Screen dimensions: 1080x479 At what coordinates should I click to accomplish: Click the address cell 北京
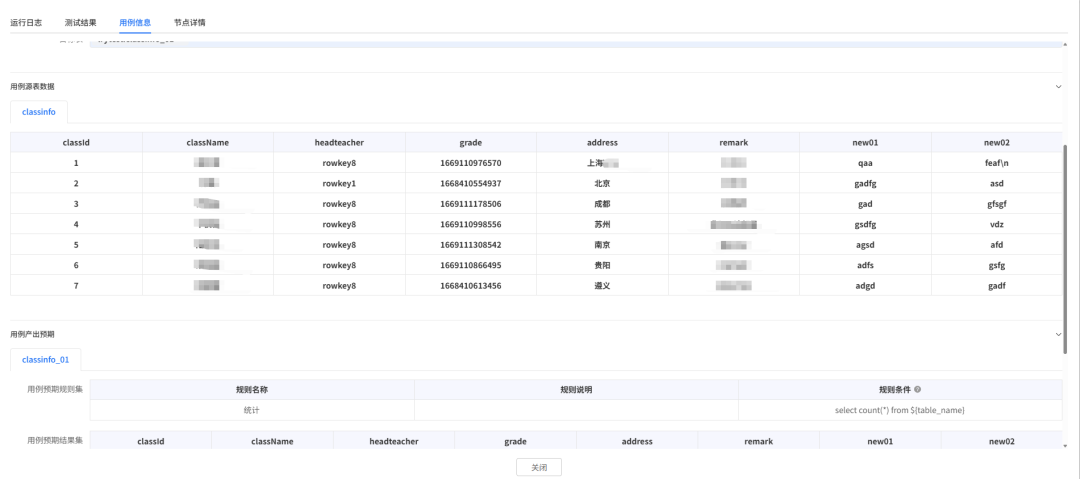pos(602,183)
